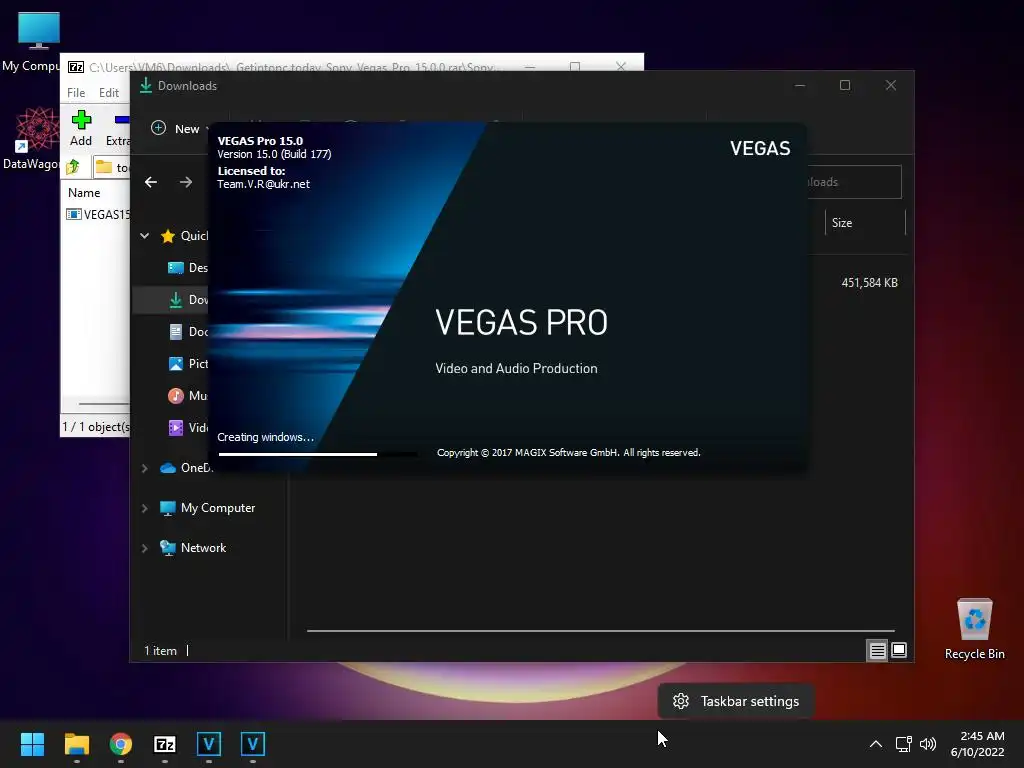Screen dimensions: 1024x768
Task: Open File Explorer from the taskbar
Action: (x=76, y=744)
